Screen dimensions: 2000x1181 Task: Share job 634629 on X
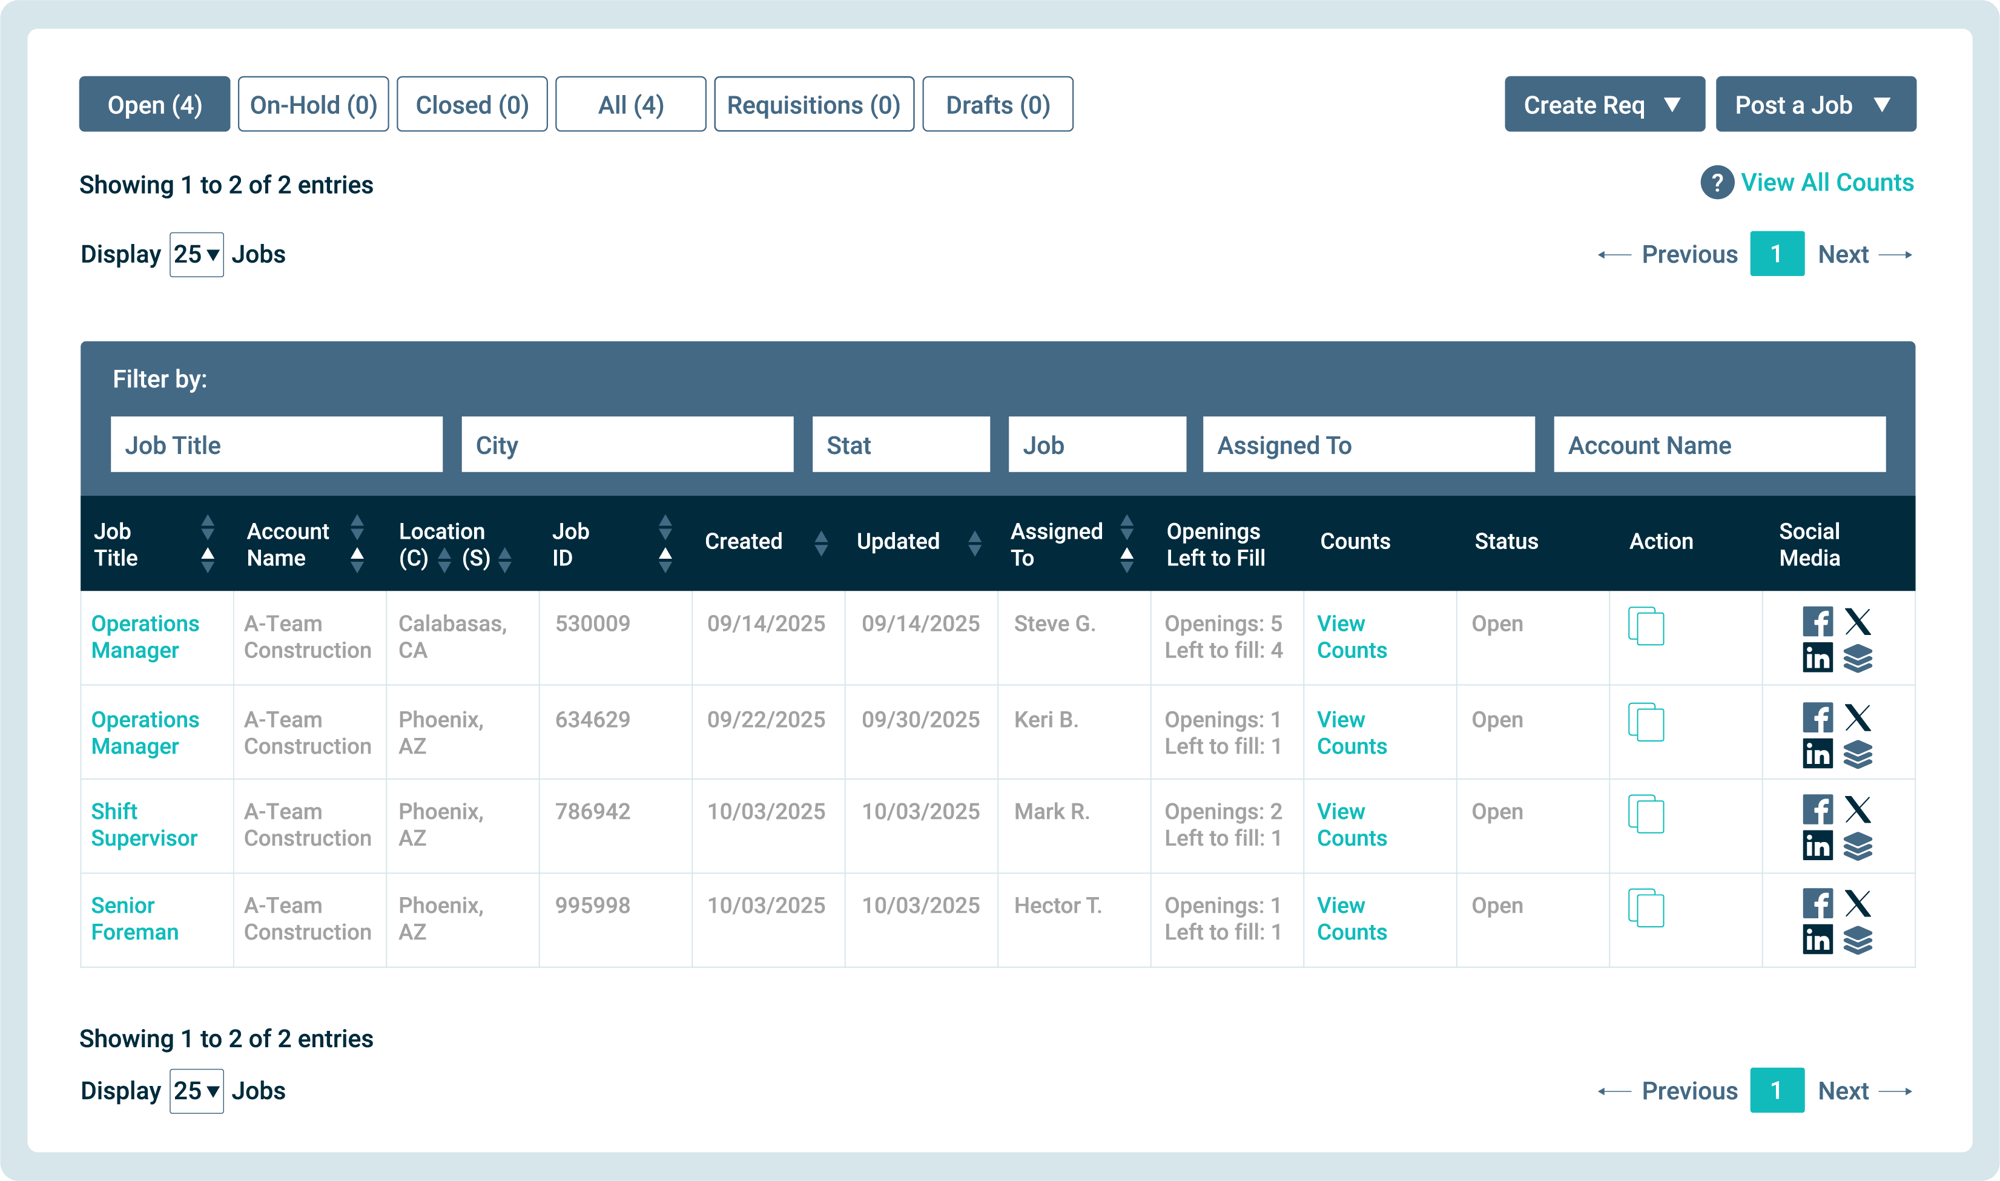tap(1858, 717)
